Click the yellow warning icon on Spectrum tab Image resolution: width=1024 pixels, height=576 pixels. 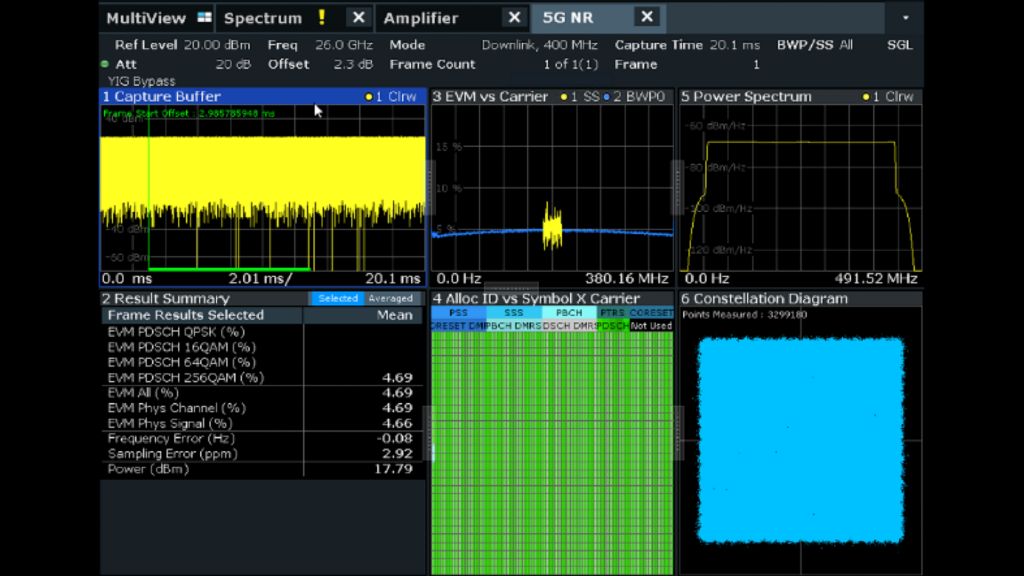[x=322, y=17]
